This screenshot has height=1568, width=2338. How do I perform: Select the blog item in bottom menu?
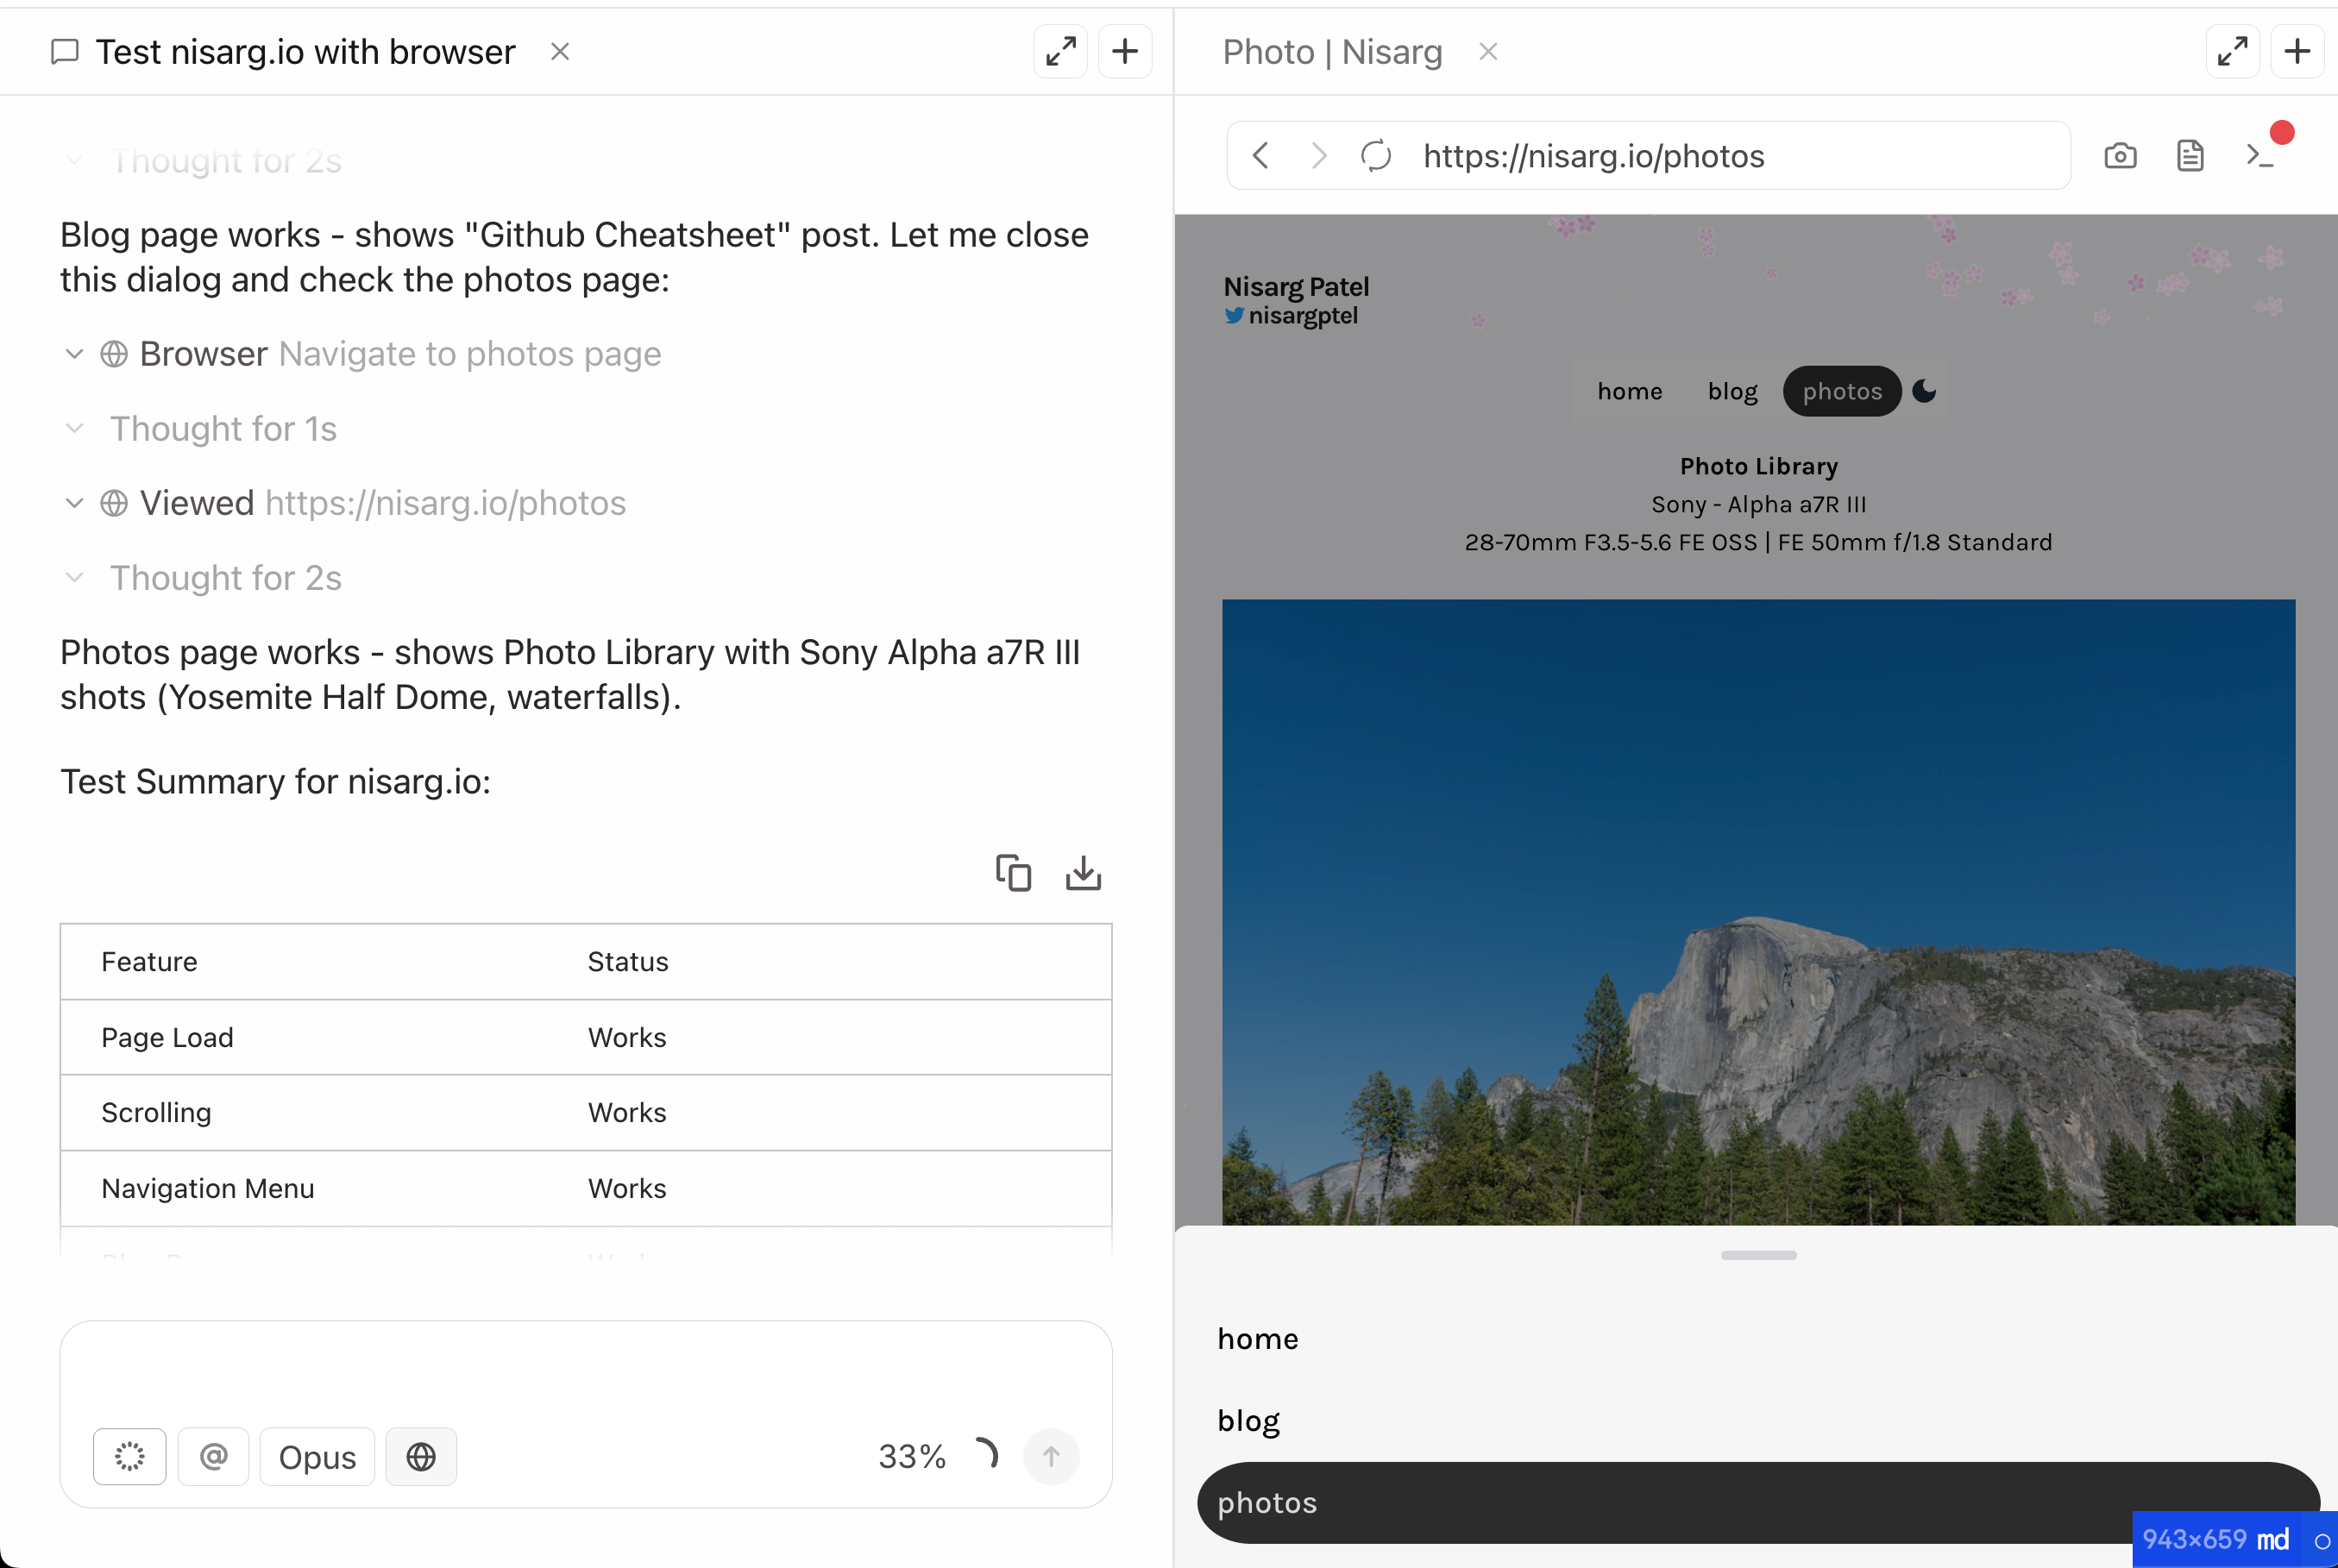click(1248, 1420)
